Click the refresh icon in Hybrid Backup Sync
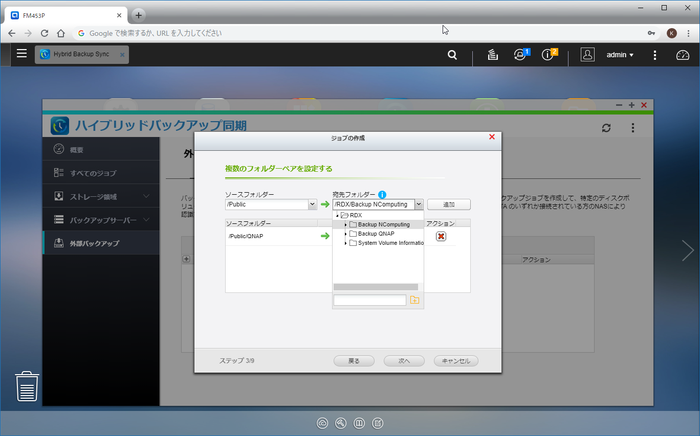Viewport: 700px width, 436px height. 606,128
